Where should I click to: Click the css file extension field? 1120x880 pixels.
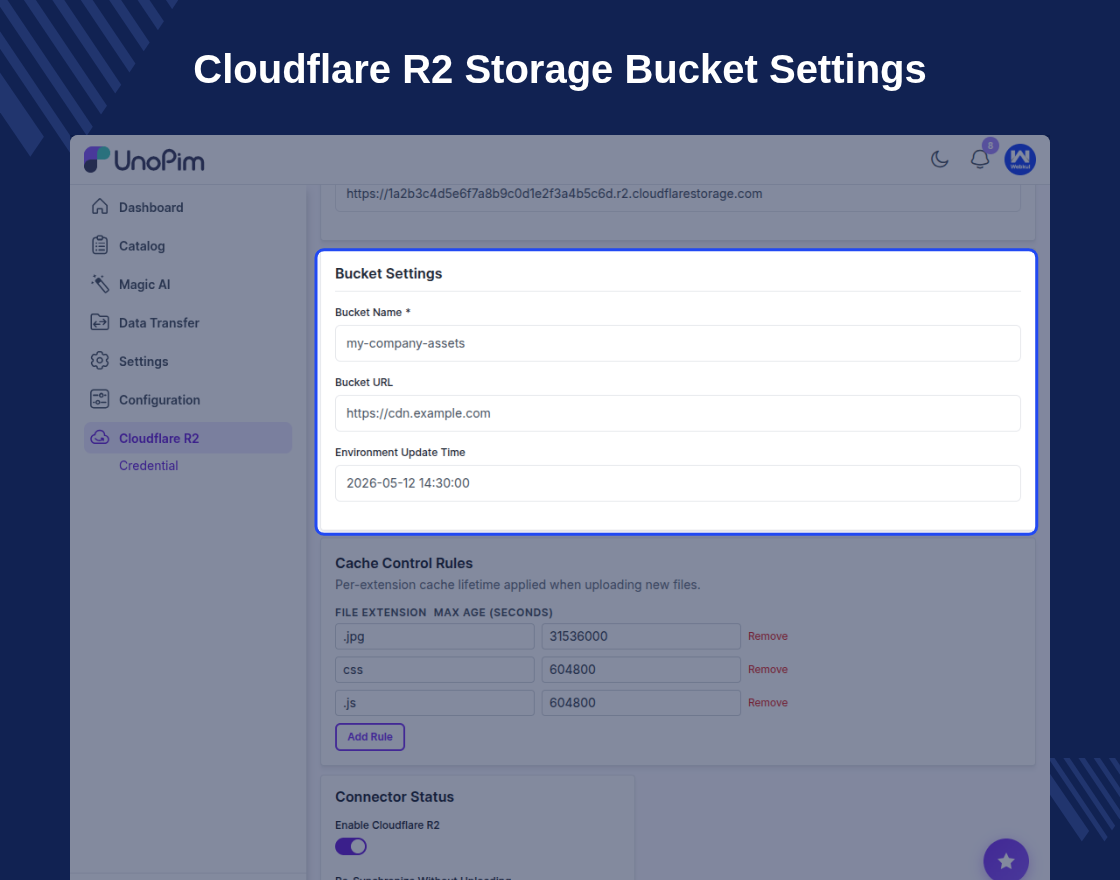[x=435, y=670]
